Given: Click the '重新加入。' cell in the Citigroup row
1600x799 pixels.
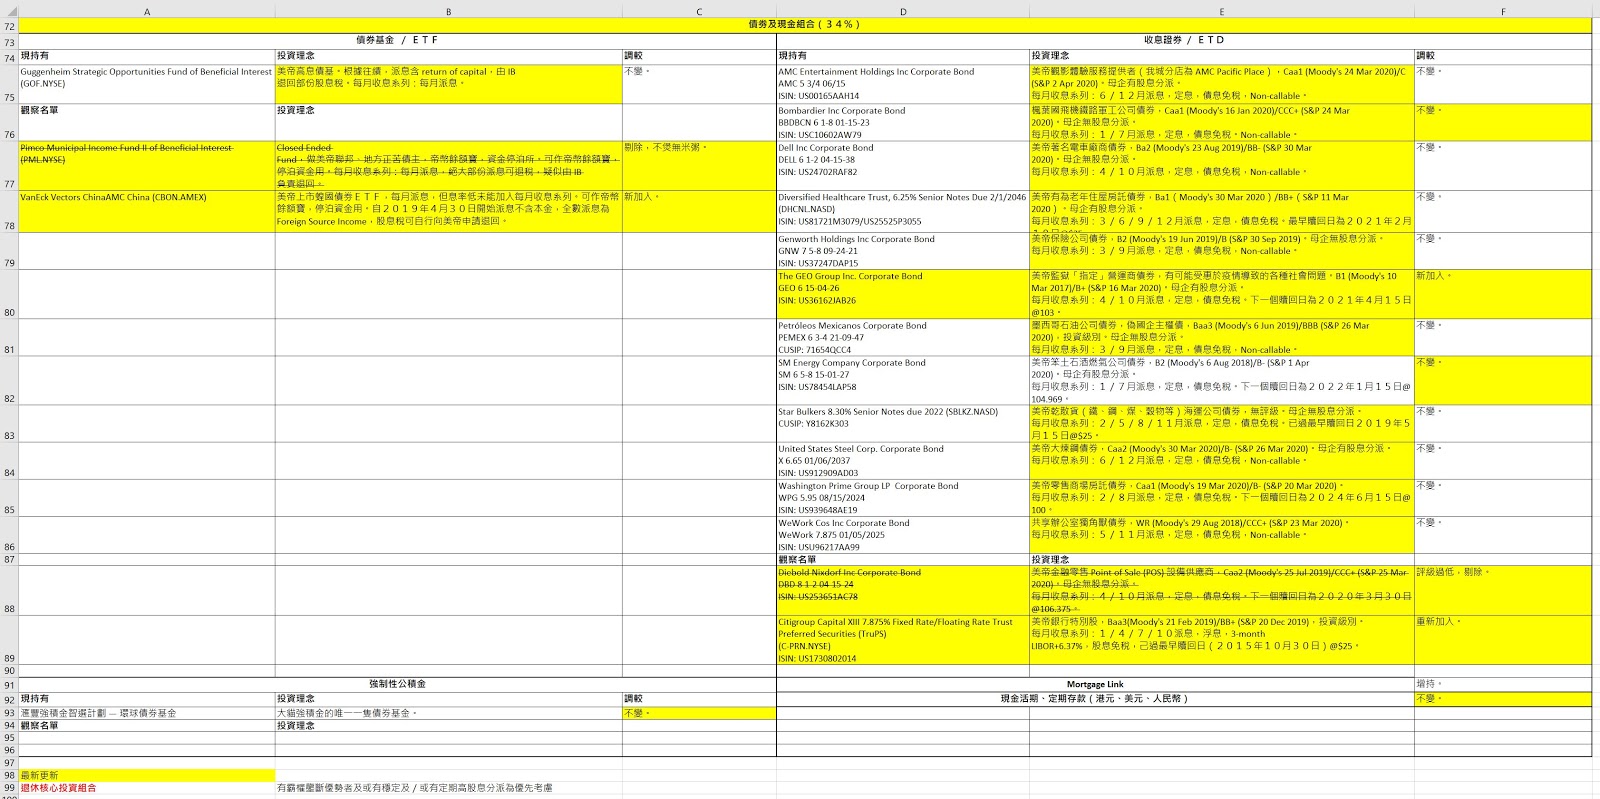Looking at the screenshot, I should click(x=1502, y=640).
